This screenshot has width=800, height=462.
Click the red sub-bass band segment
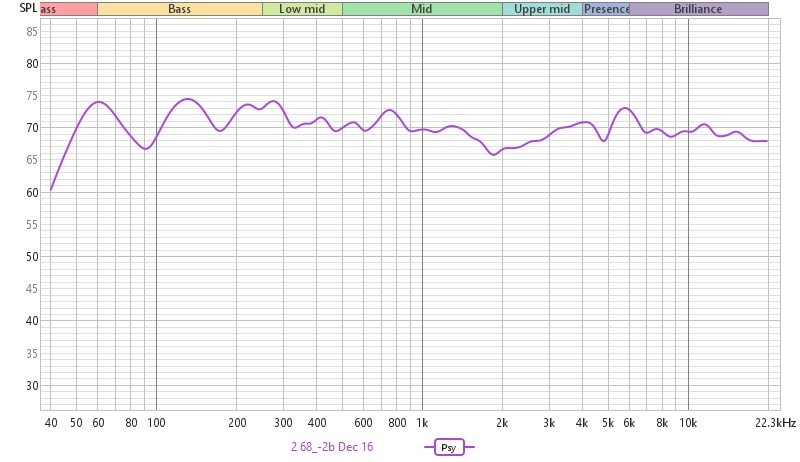68,9
